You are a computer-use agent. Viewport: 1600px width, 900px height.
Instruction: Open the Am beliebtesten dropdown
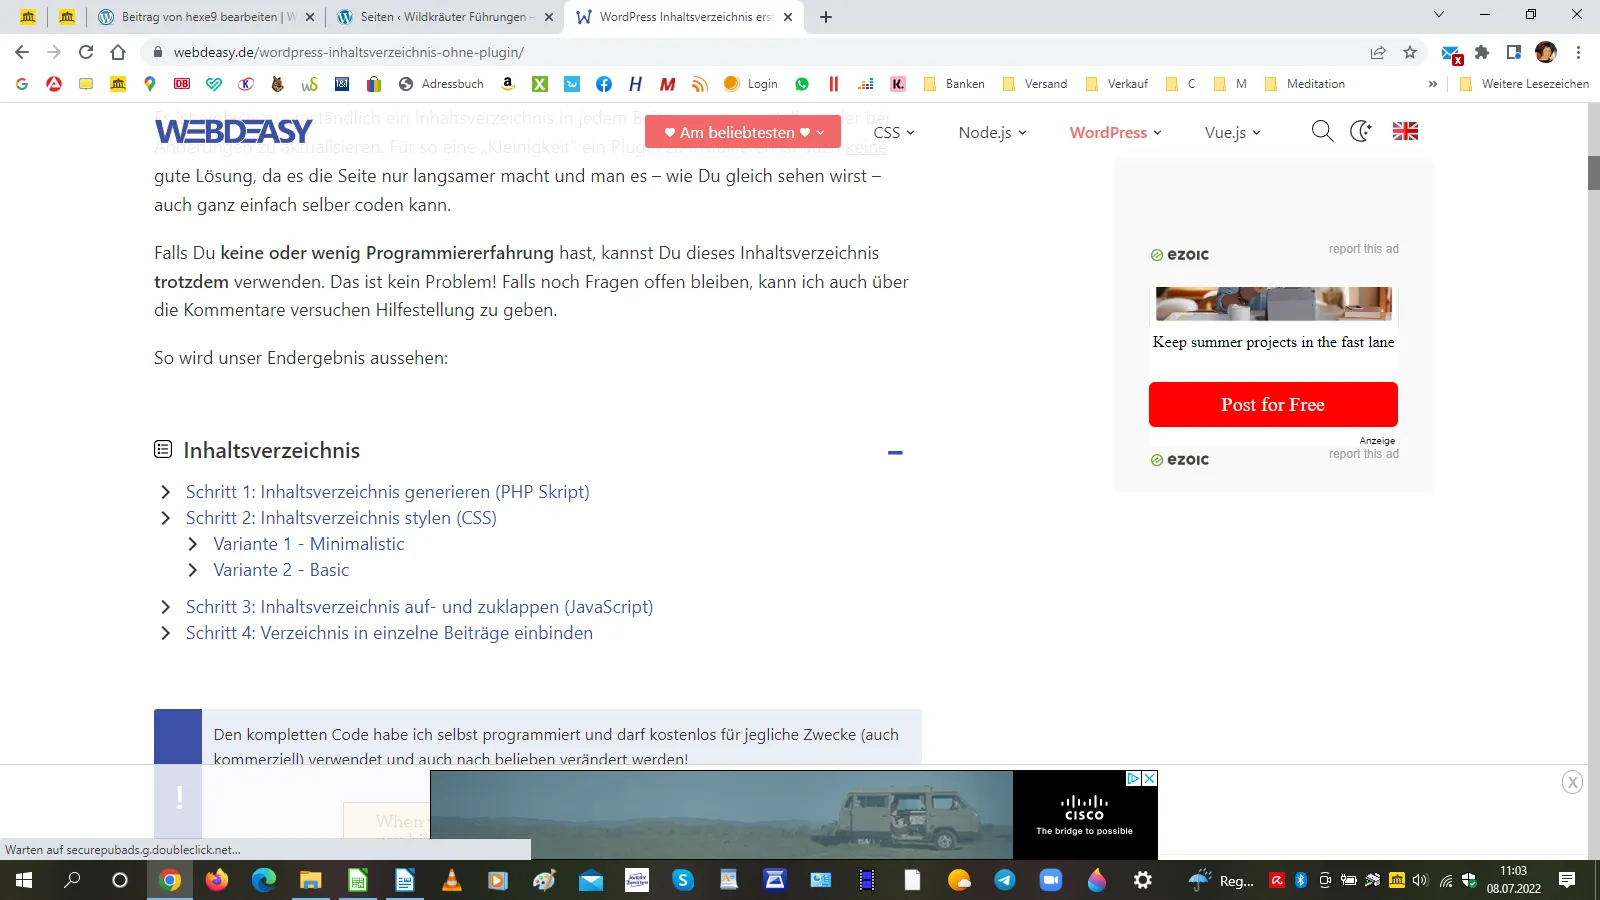[x=743, y=132]
